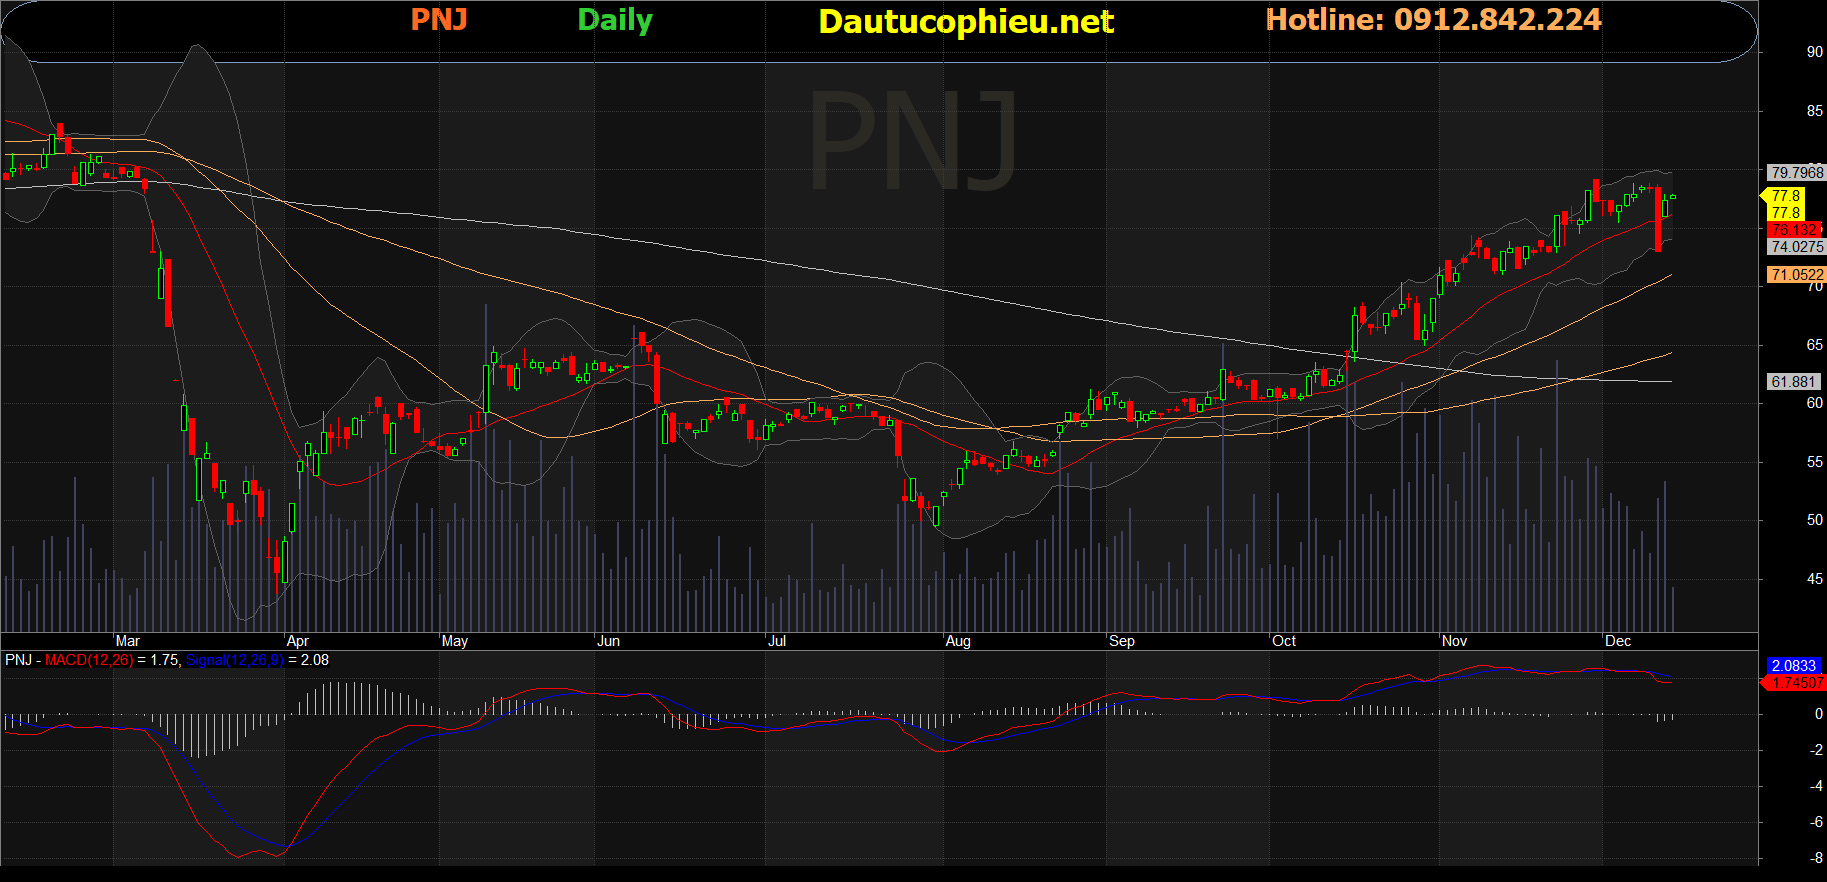Click the orange 71.0522 price tag

pyautogui.click(x=1797, y=275)
